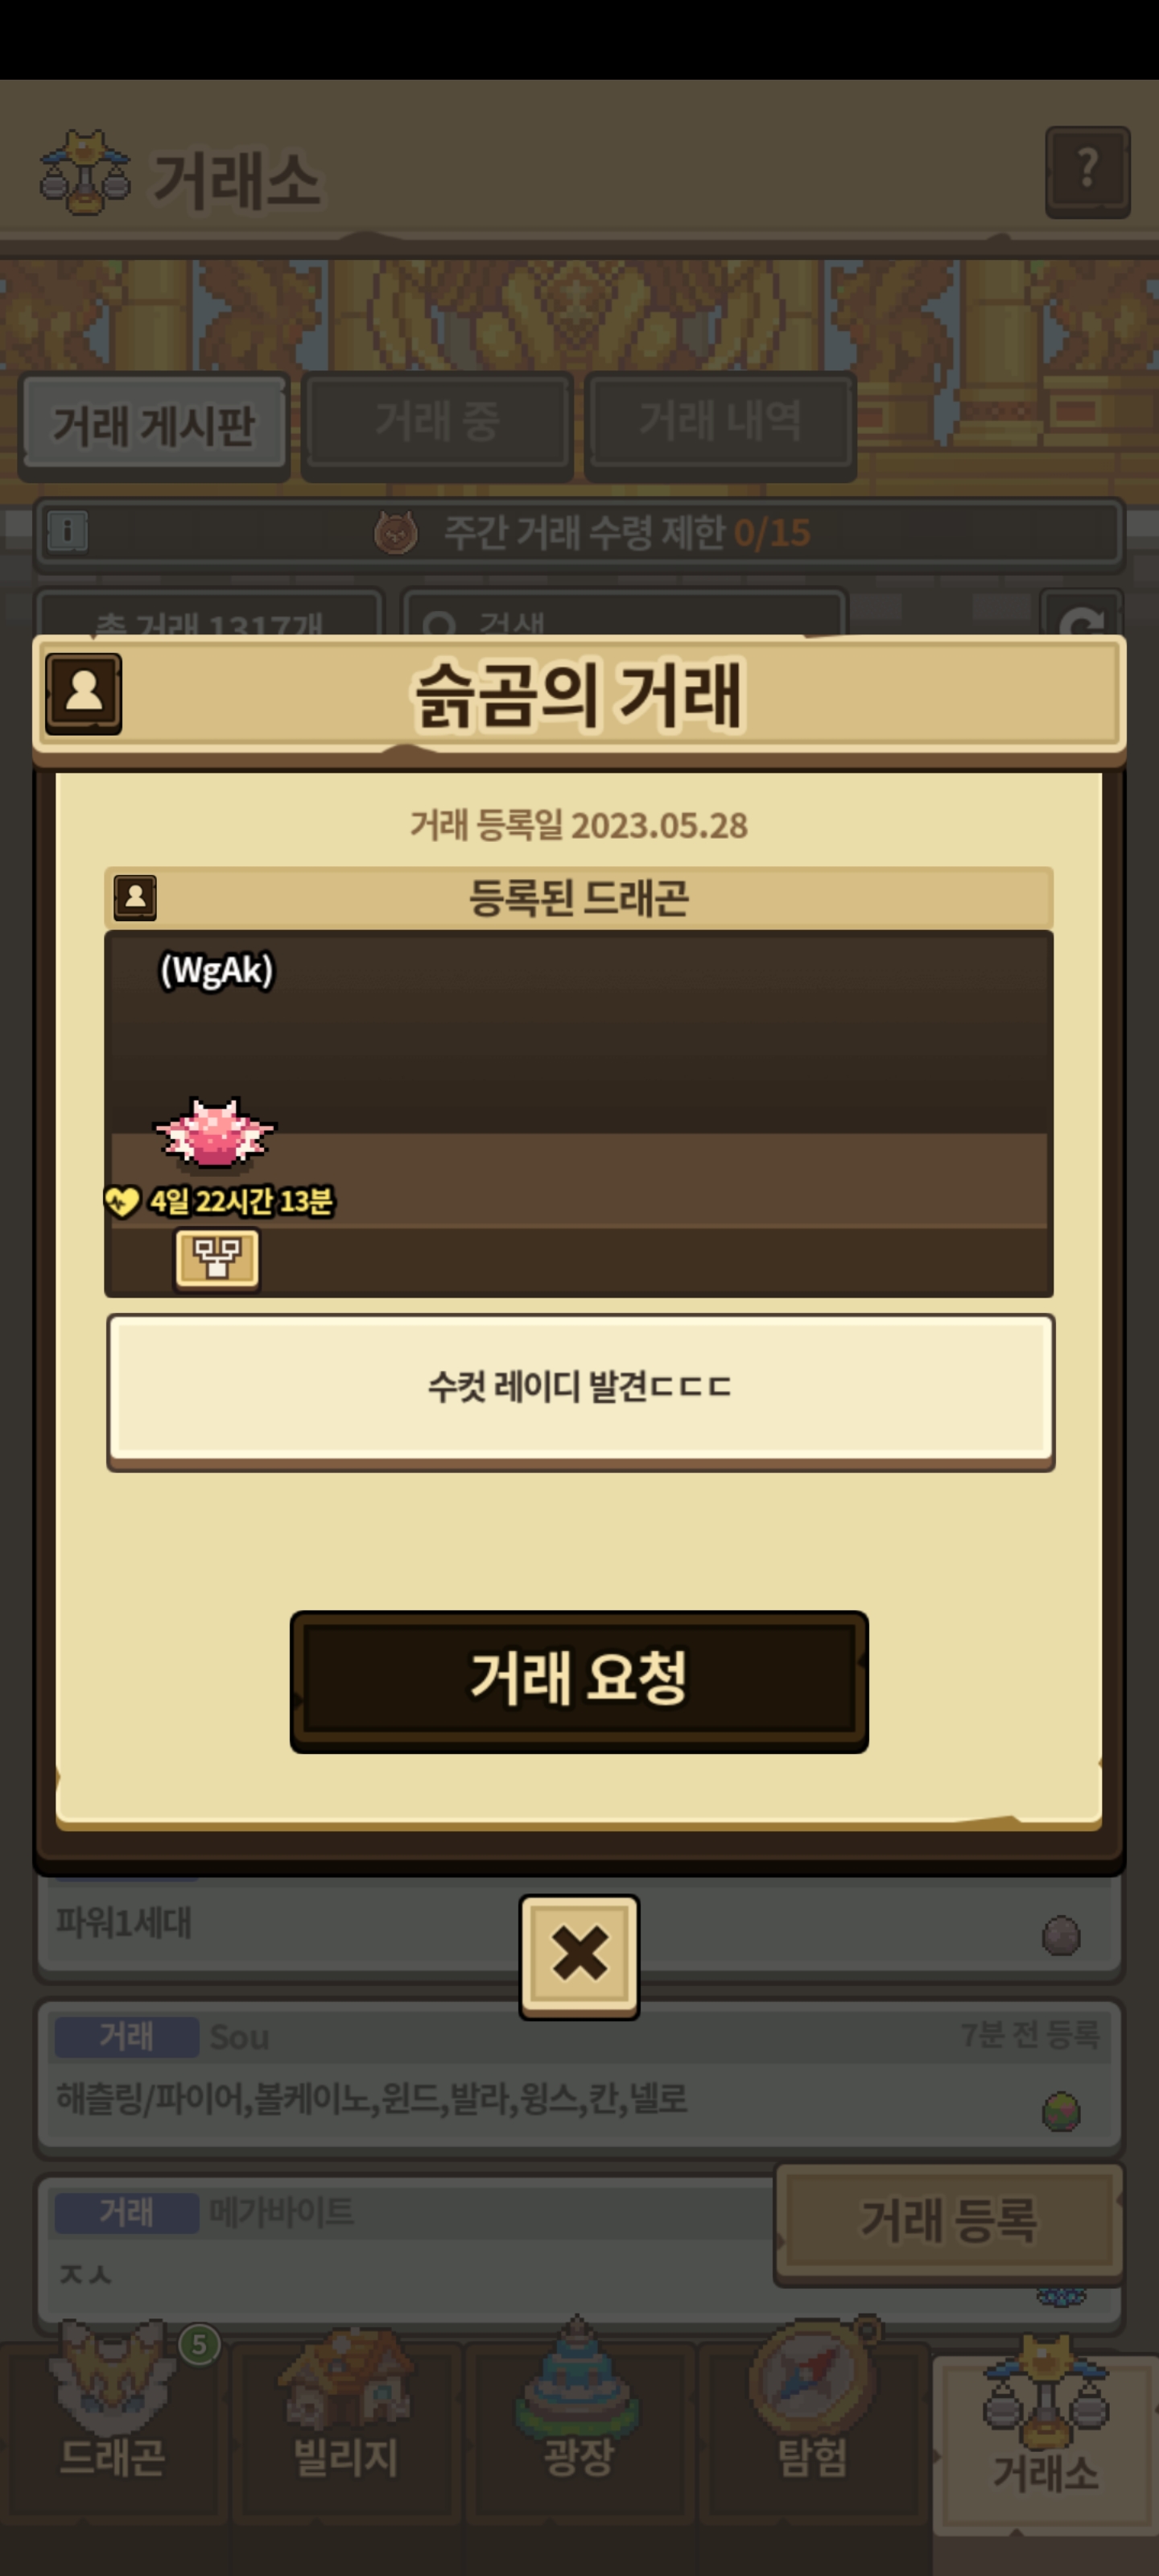The height and width of the screenshot is (2576, 1159).
Task: Click the 검색 search field
Action: 624,616
